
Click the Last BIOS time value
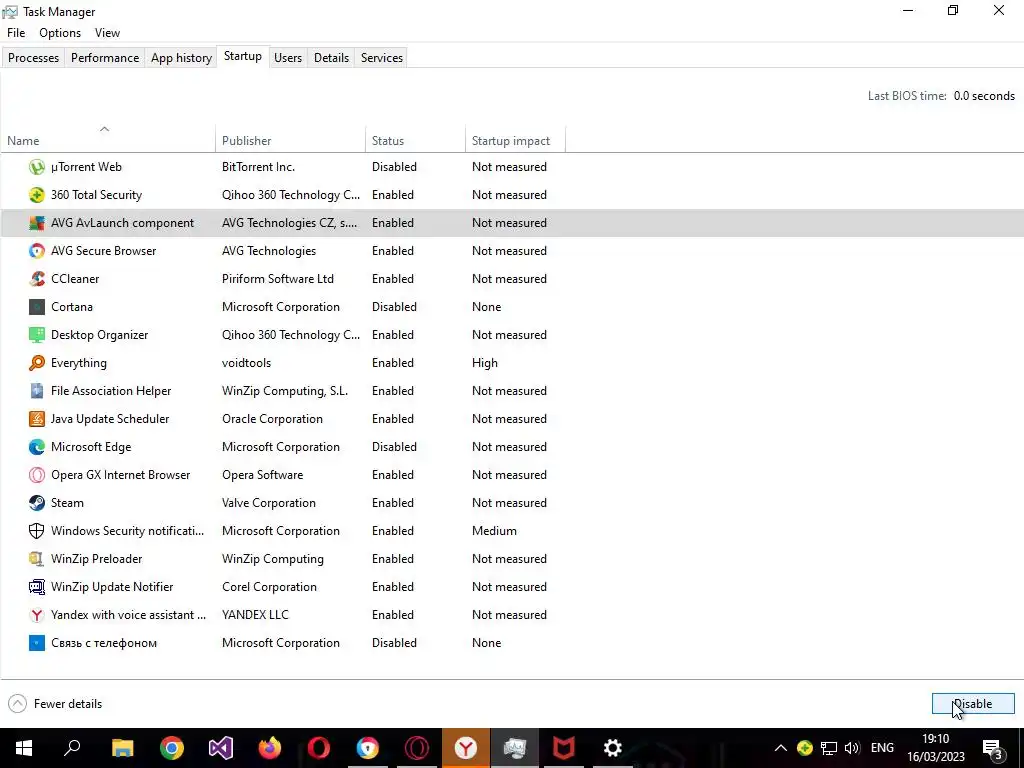[984, 96]
